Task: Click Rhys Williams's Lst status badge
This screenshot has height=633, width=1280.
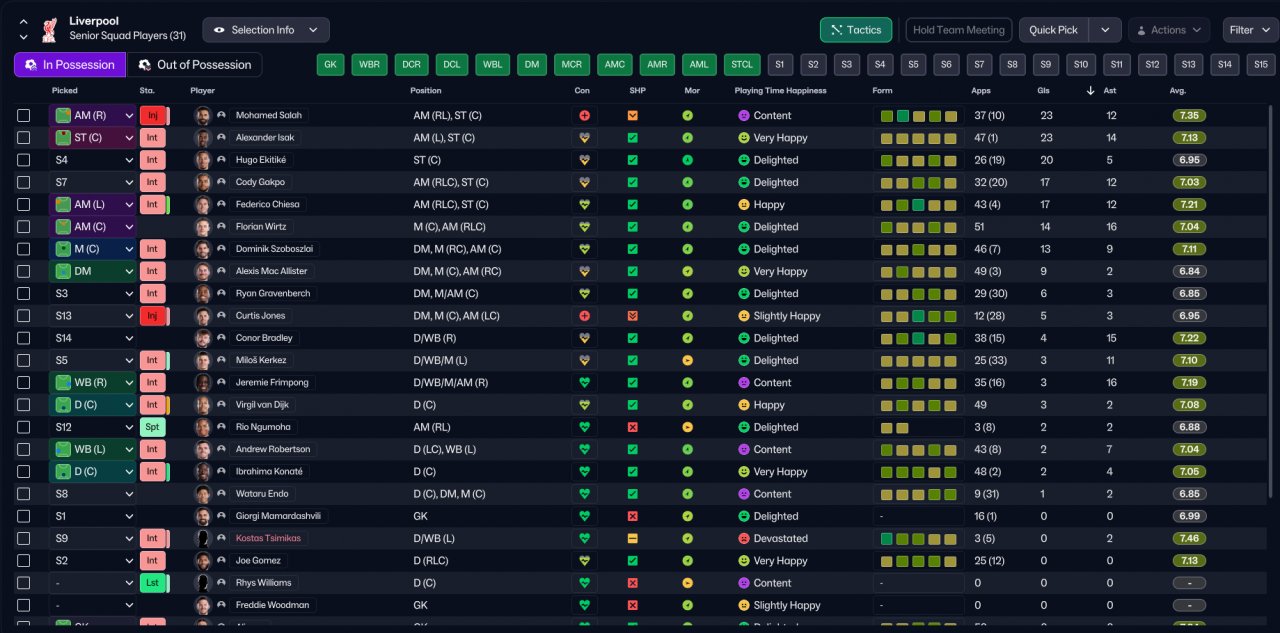Action: pyautogui.click(x=152, y=583)
